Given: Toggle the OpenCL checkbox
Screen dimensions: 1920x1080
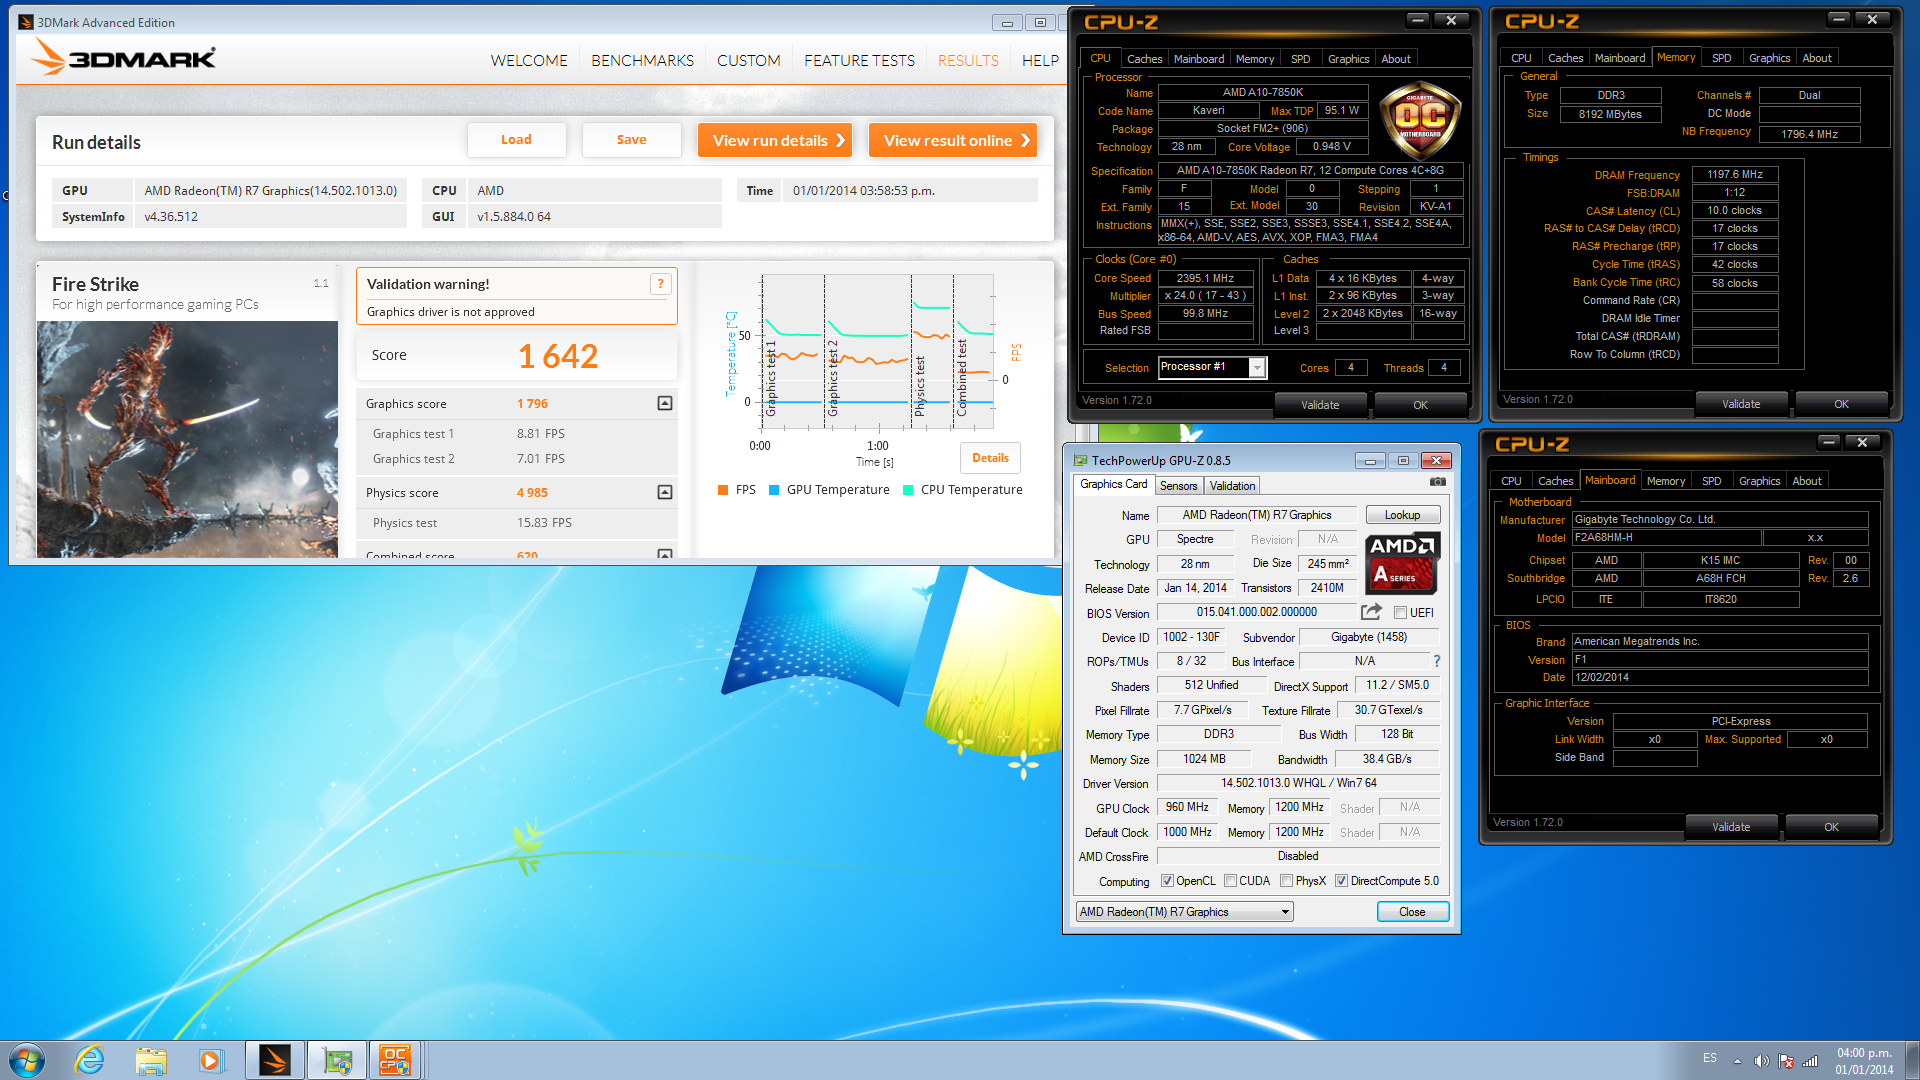Looking at the screenshot, I should [1167, 881].
